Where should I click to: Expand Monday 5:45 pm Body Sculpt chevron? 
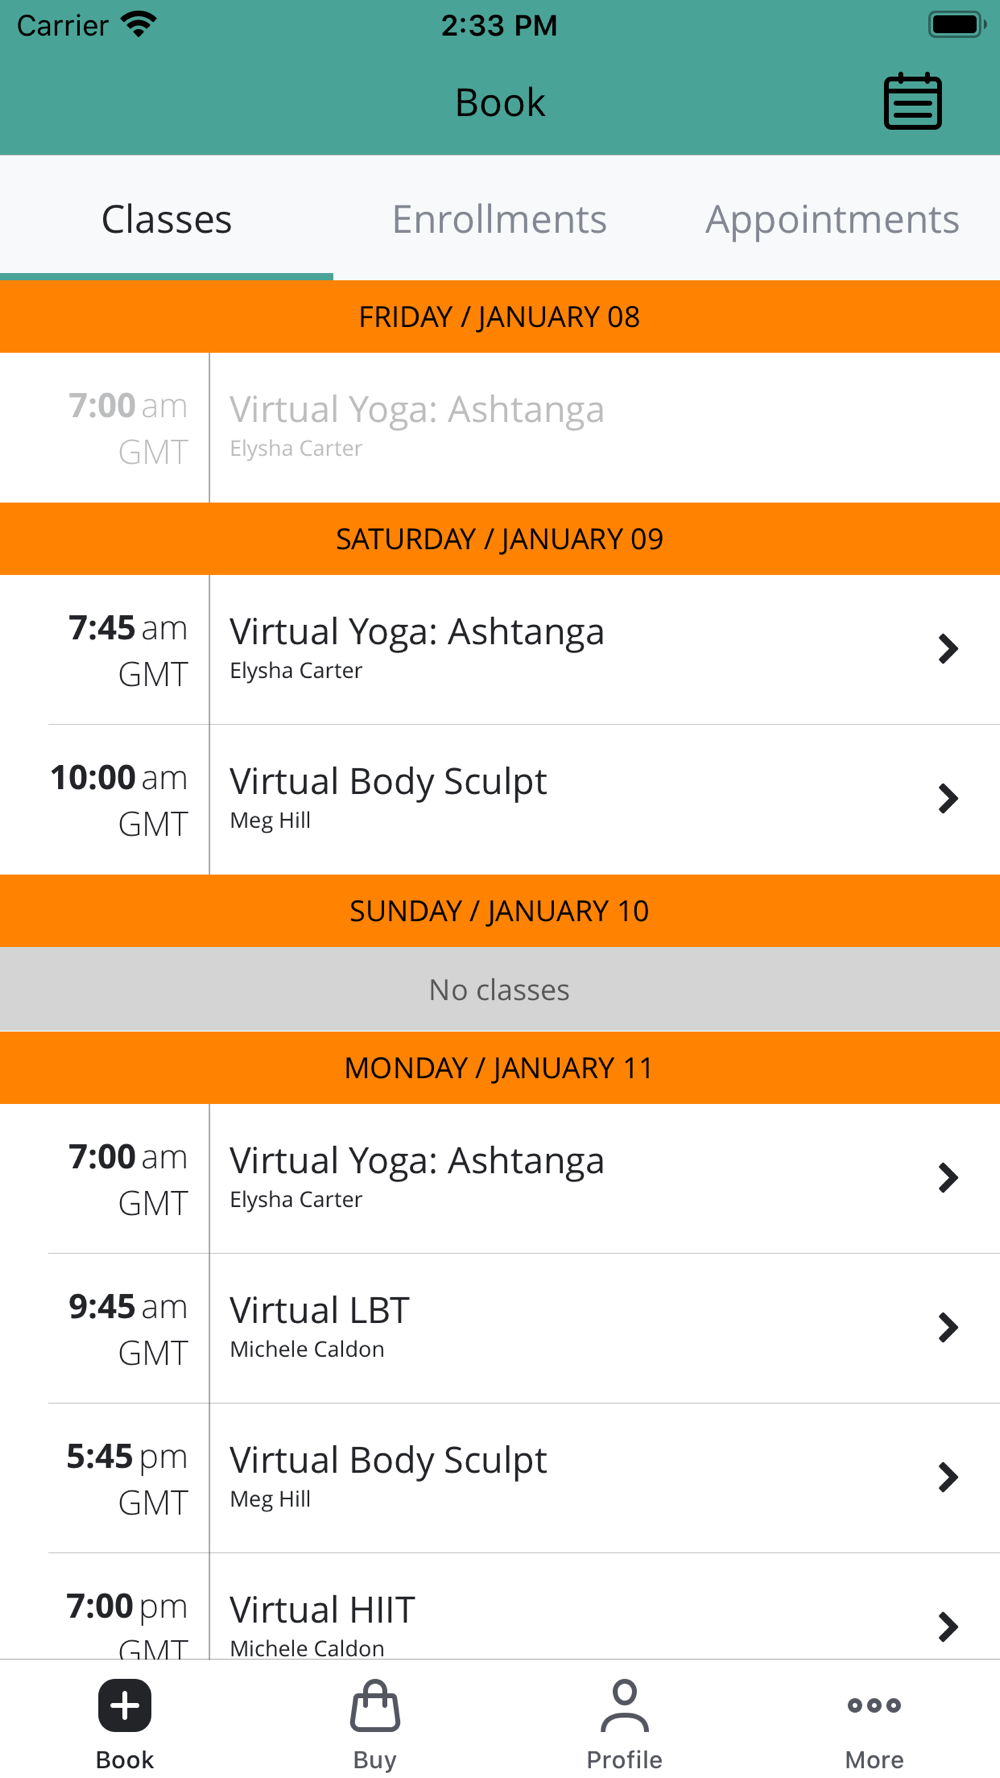948,1478
